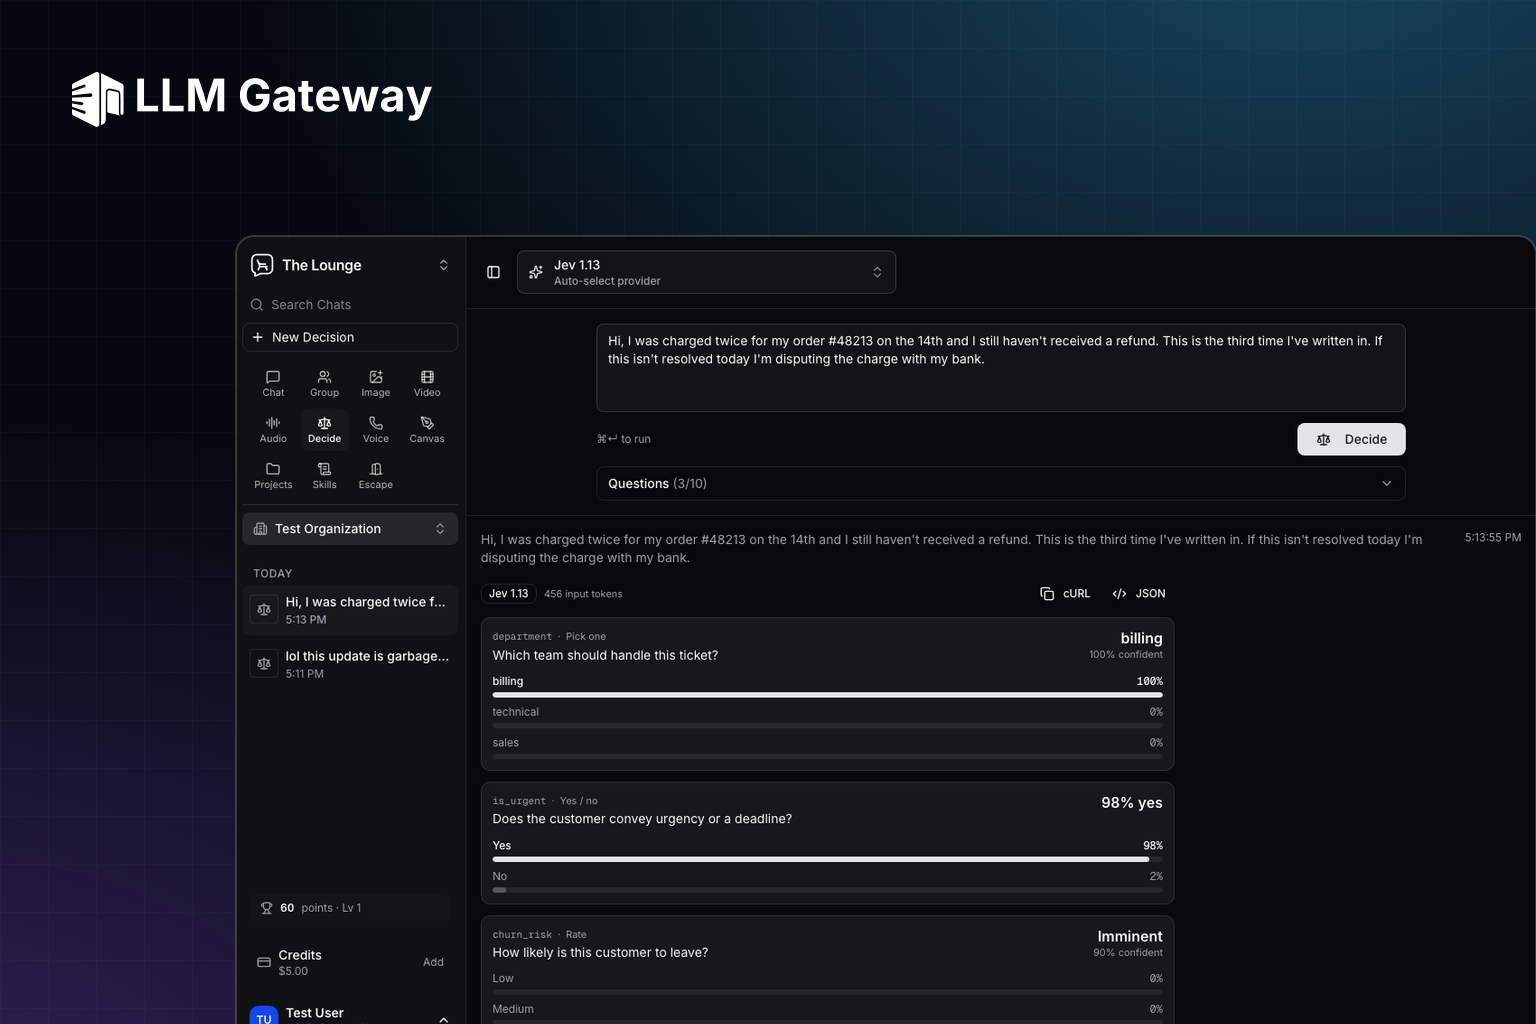
Task: Click the New Decision button
Action: (x=350, y=337)
